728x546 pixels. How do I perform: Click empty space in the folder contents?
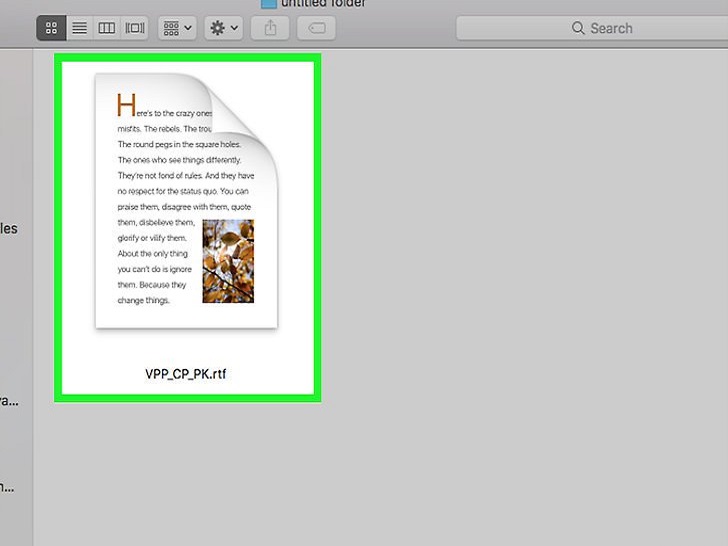coord(520,300)
